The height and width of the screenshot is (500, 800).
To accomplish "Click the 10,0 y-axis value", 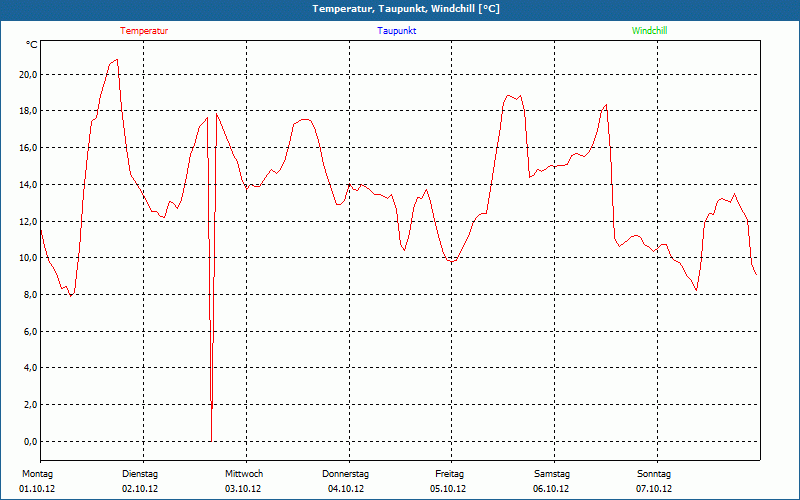I will (x=28, y=258).
